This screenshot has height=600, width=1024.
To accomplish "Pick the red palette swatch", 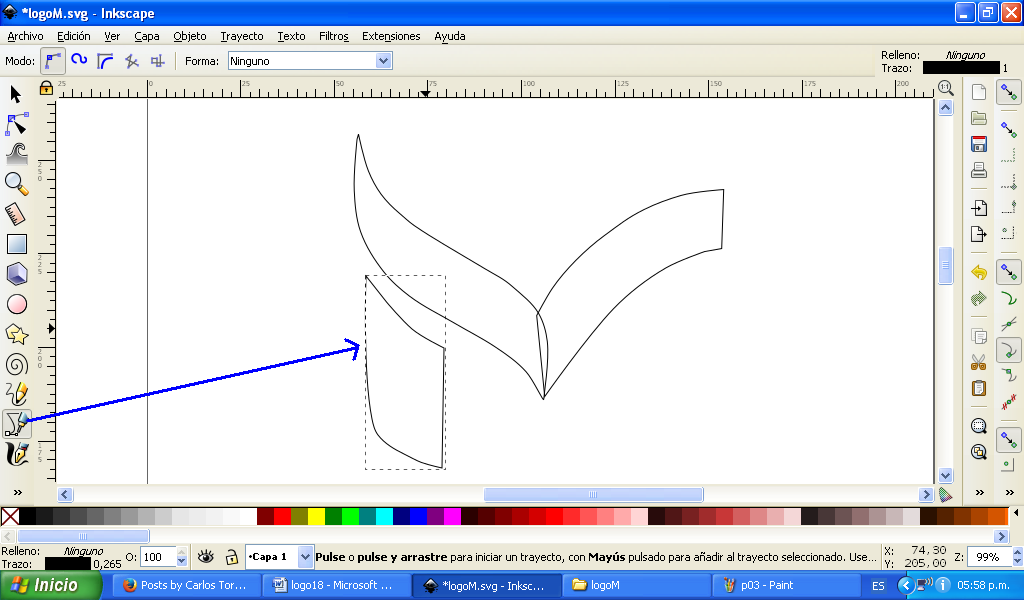I will click(x=282, y=517).
